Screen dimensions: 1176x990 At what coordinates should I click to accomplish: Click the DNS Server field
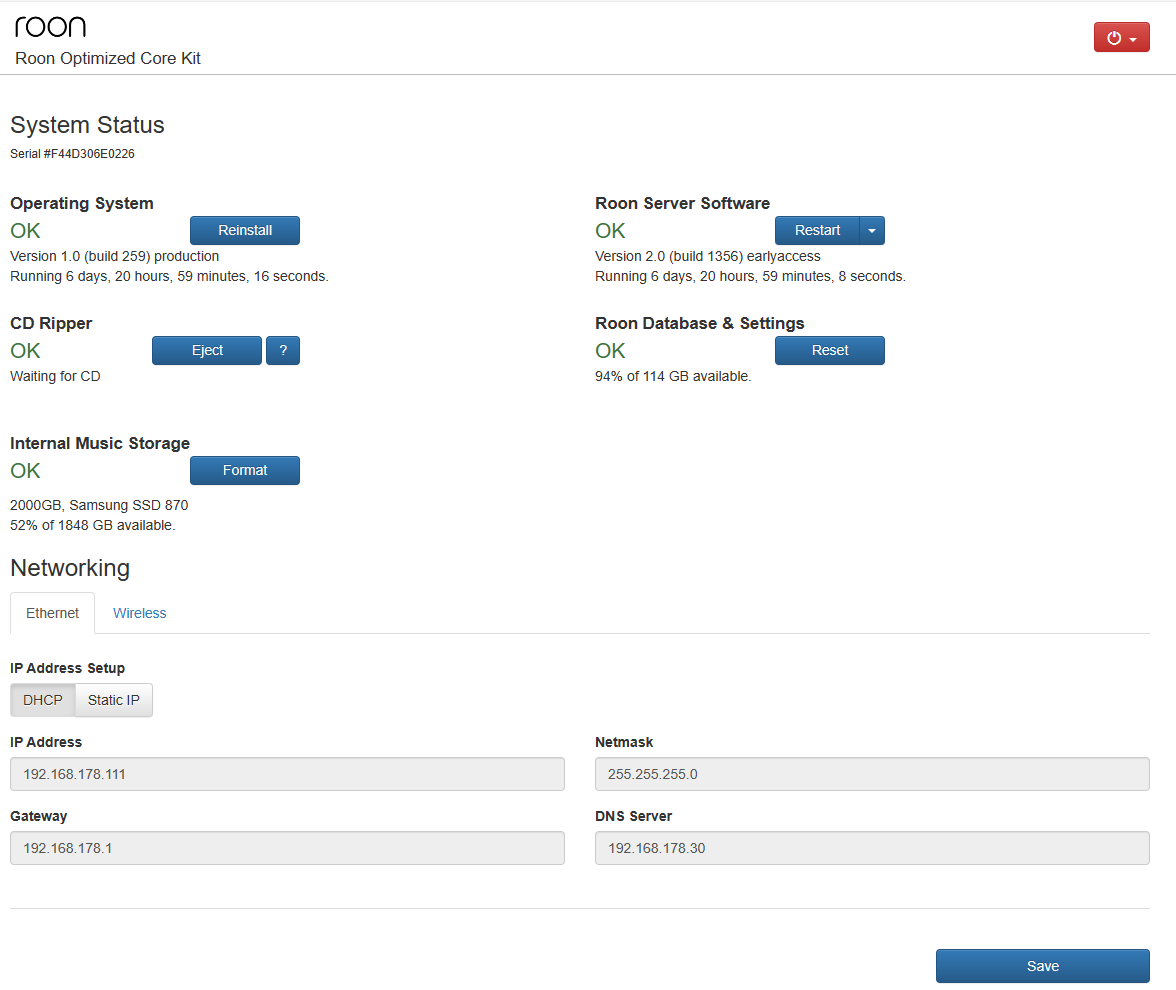872,848
